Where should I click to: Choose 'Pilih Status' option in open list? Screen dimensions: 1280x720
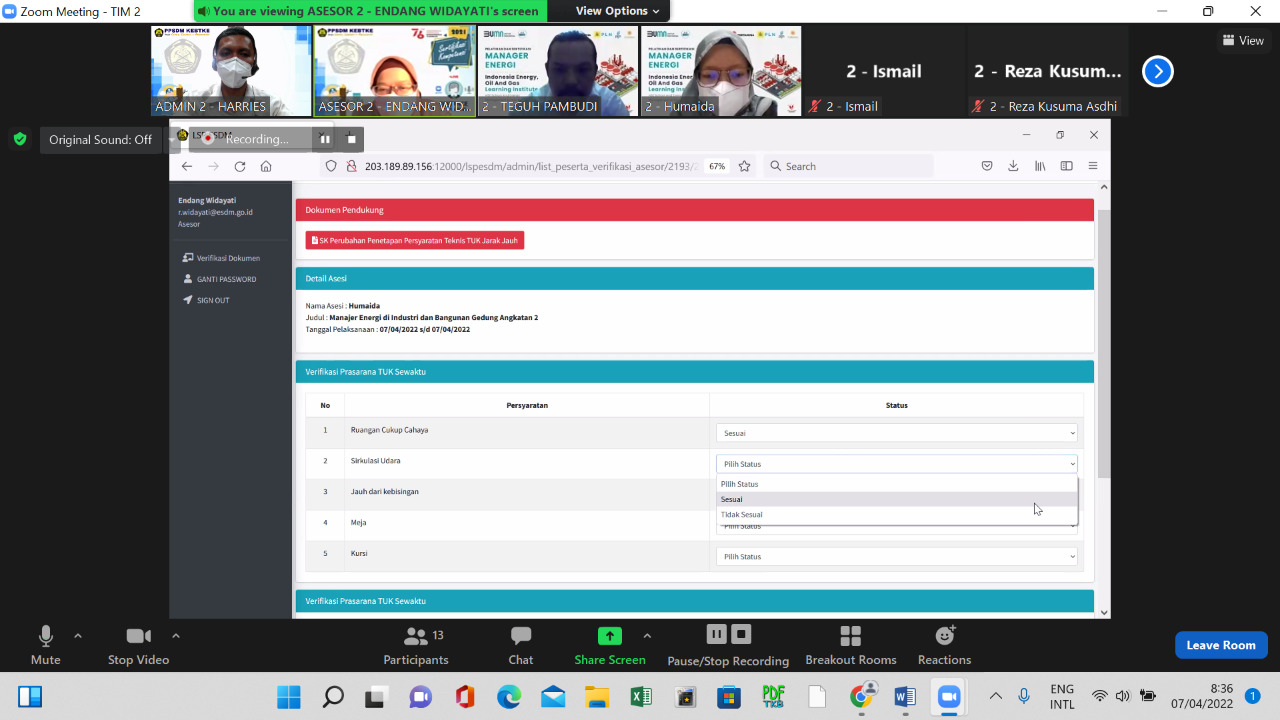897,484
